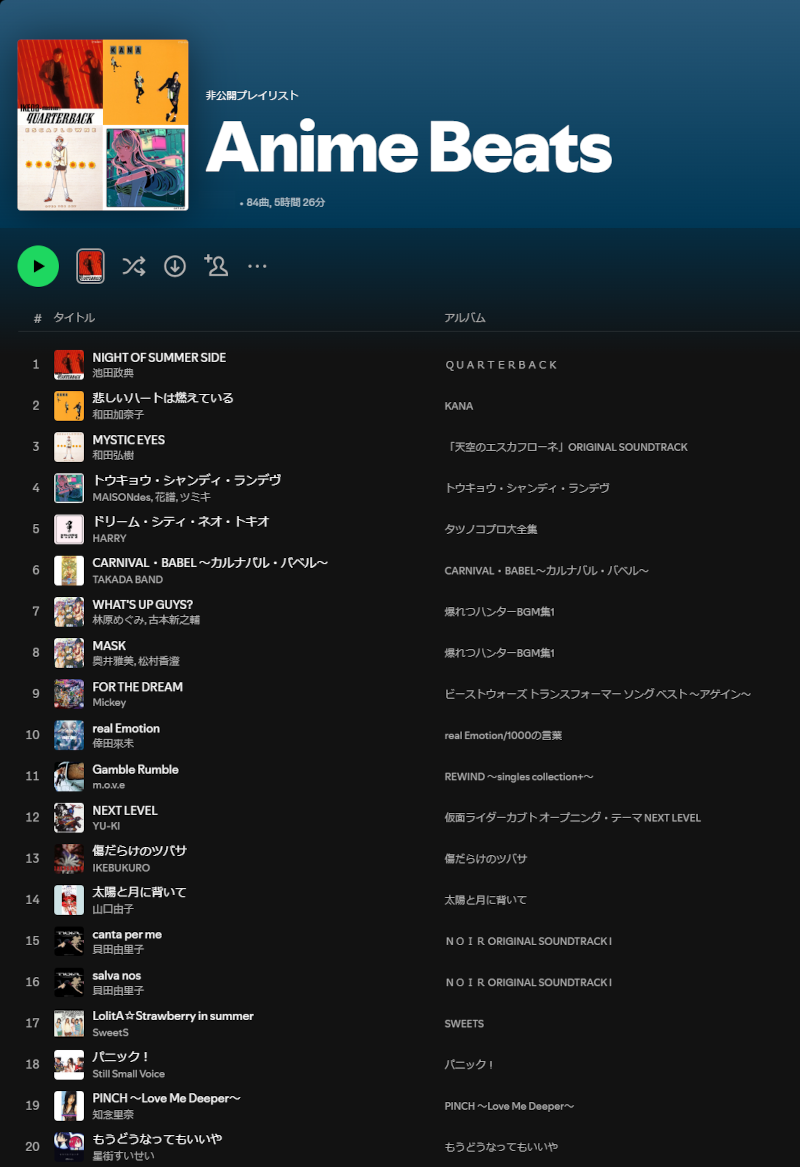Open artist 倖田來未
Image resolution: width=800 pixels, height=1167 pixels.
coord(113,744)
